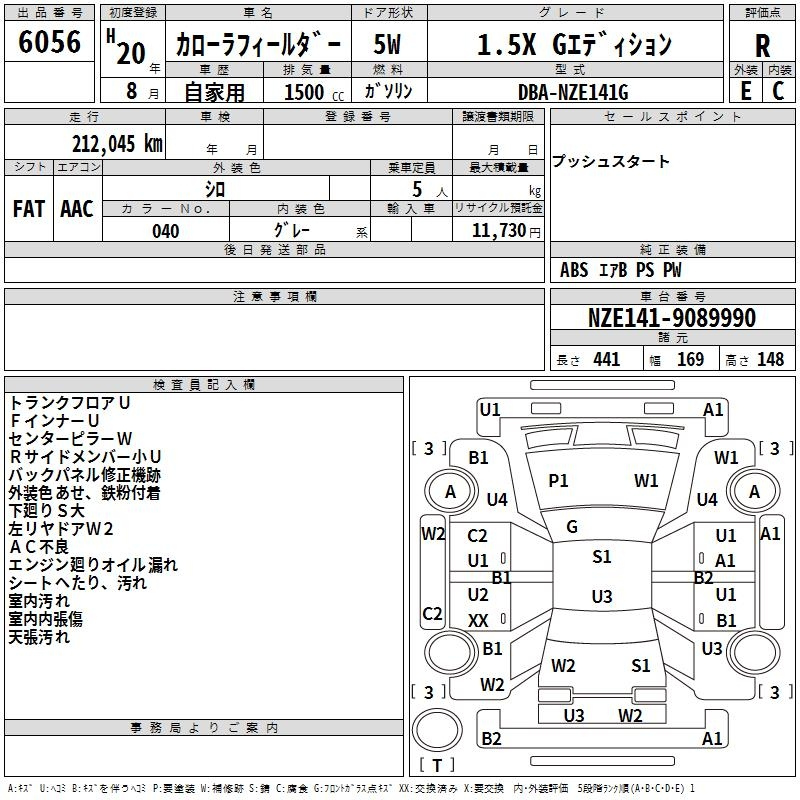Select the W2 mark on the rear window
Screen dimensions: 800x800
(x=563, y=665)
